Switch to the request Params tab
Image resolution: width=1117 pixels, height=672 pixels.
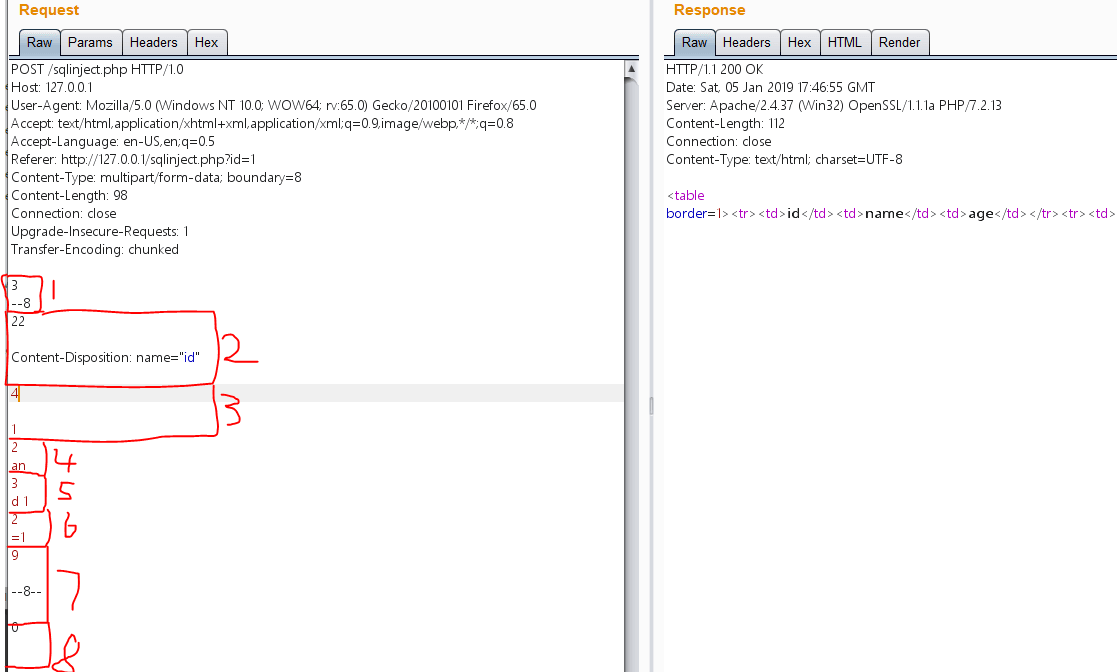(x=90, y=42)
